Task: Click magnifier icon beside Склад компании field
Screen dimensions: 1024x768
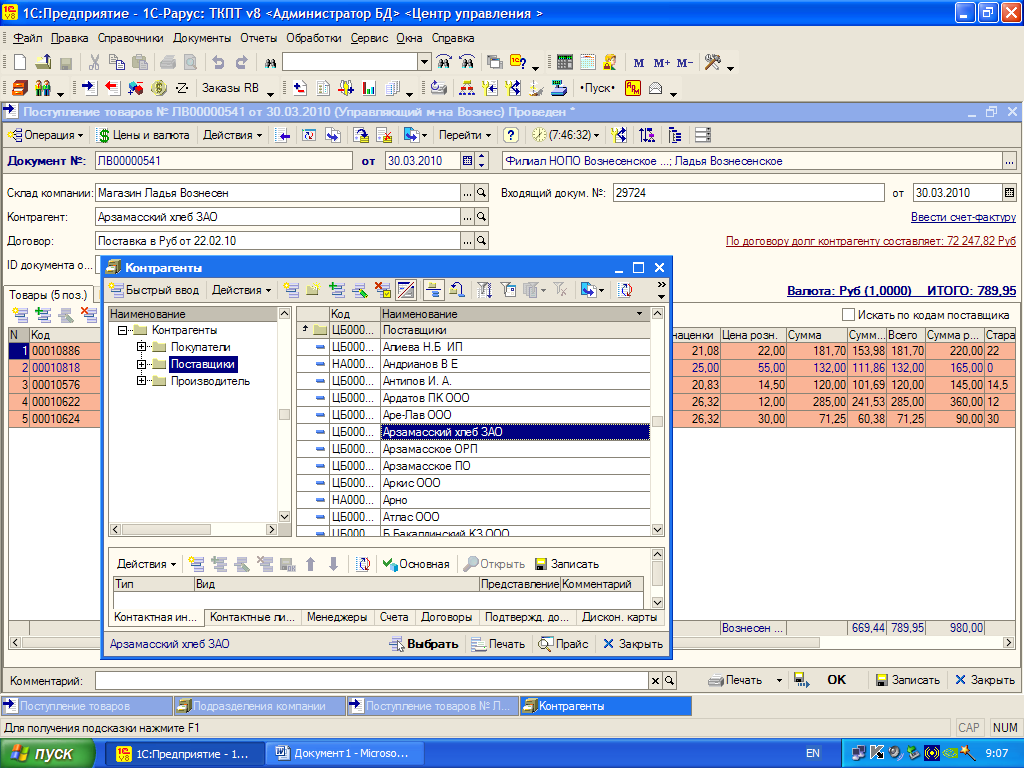Action: pyautogui.click(x=481, y=193)
